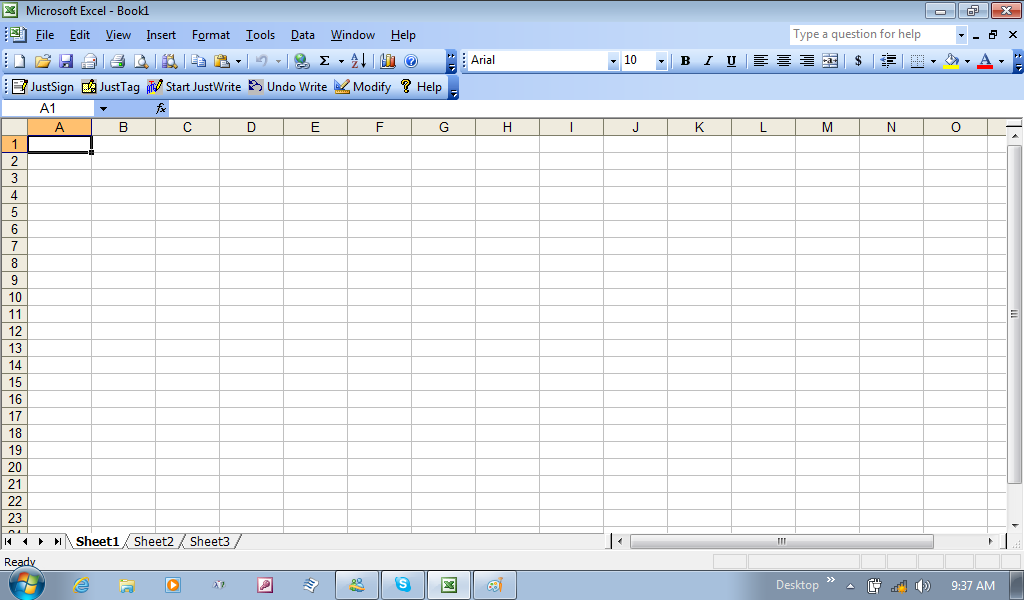Expand the Arial font name dropdown

[x=613, y=61]
